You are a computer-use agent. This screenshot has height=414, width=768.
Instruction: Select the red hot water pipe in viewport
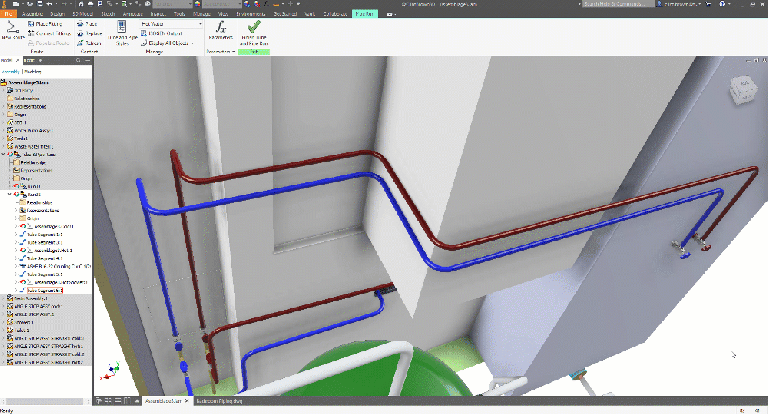coord(284,166)
